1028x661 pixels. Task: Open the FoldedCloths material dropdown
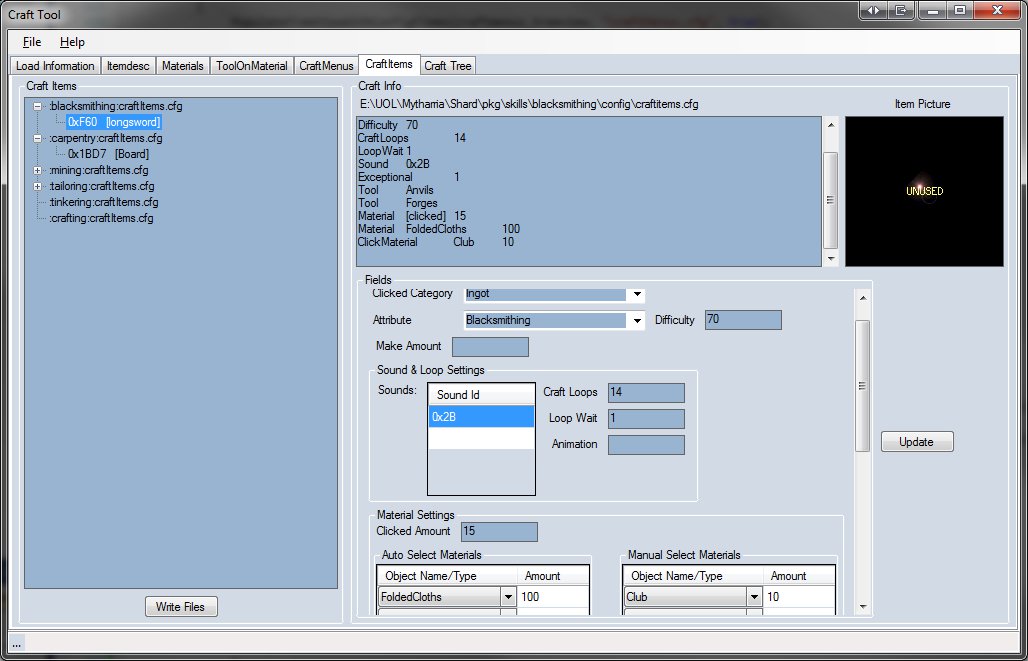tap(508, 597)
